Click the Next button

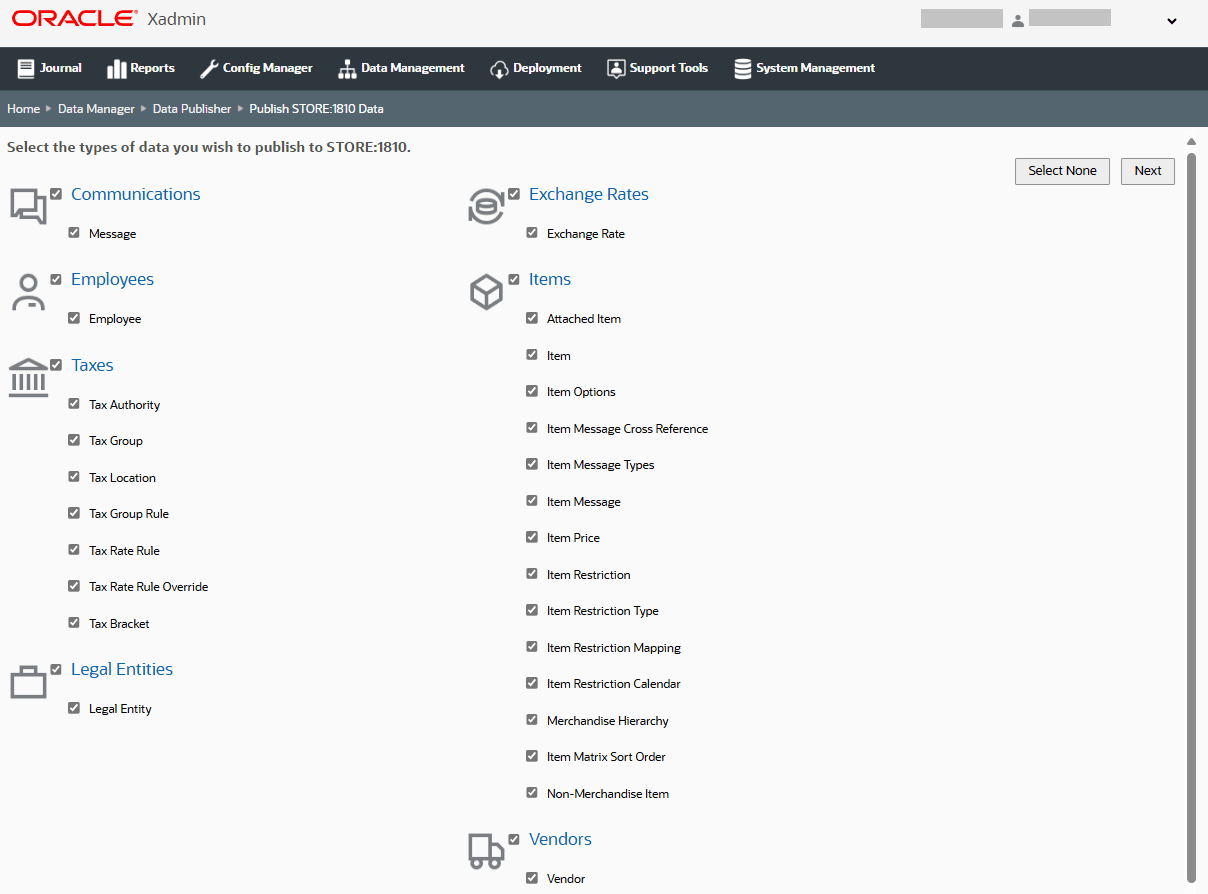pos(1147,171)
